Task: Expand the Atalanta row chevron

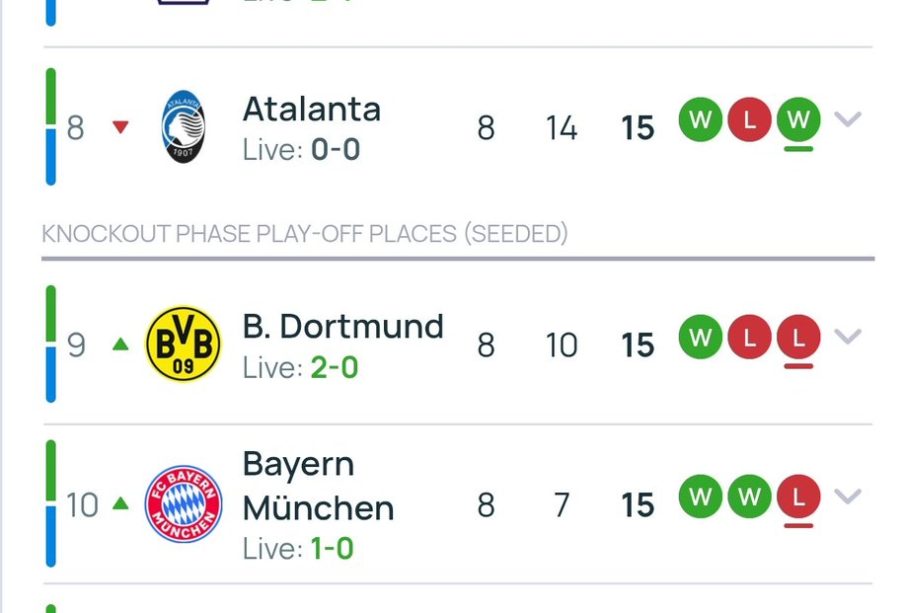Action: (848, 119)
